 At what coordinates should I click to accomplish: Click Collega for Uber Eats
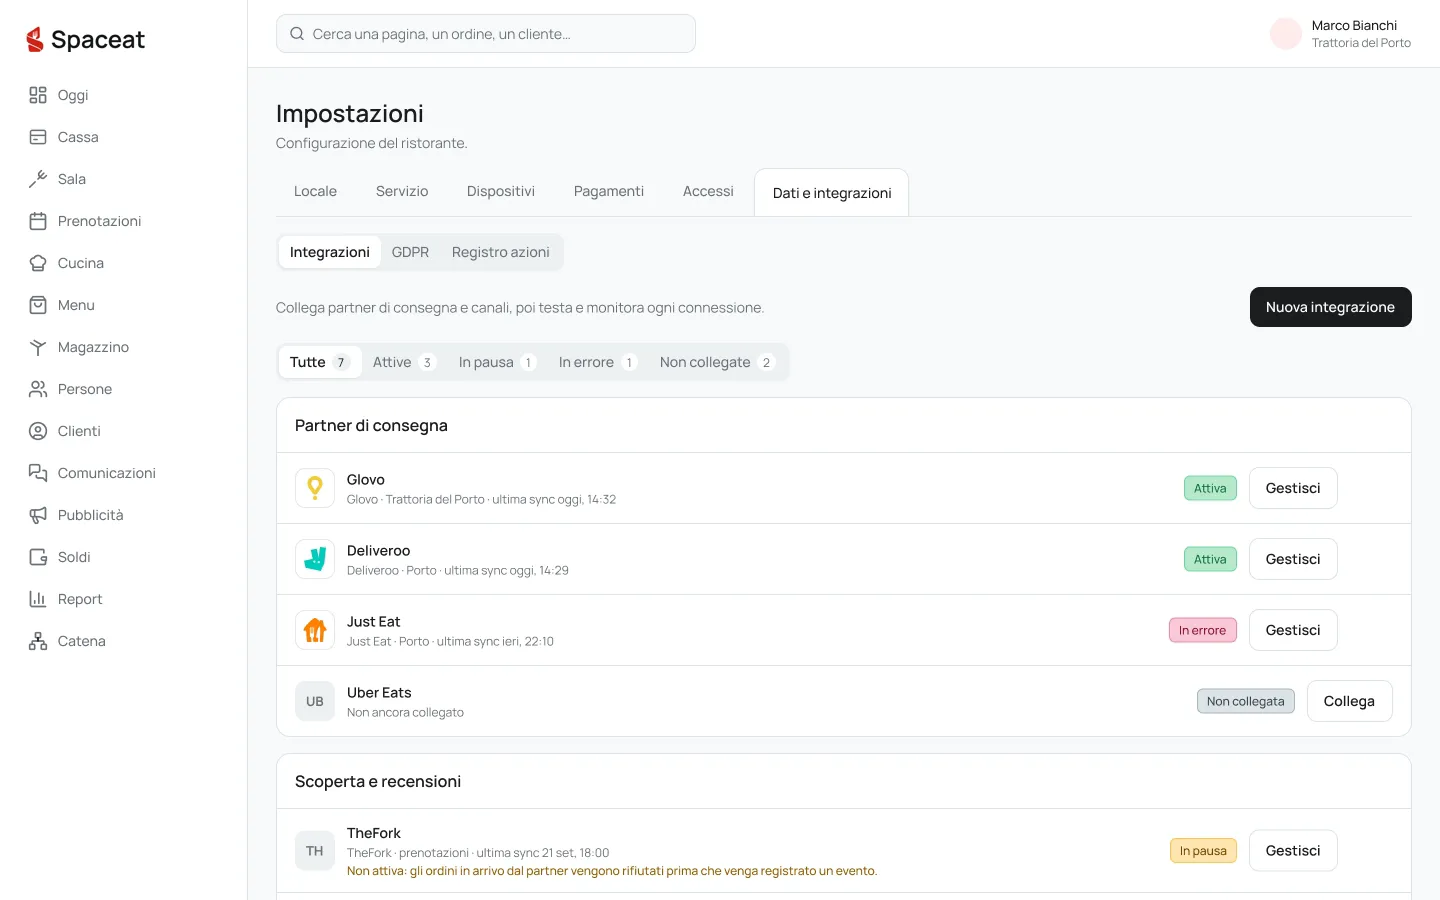point(1349,701)
